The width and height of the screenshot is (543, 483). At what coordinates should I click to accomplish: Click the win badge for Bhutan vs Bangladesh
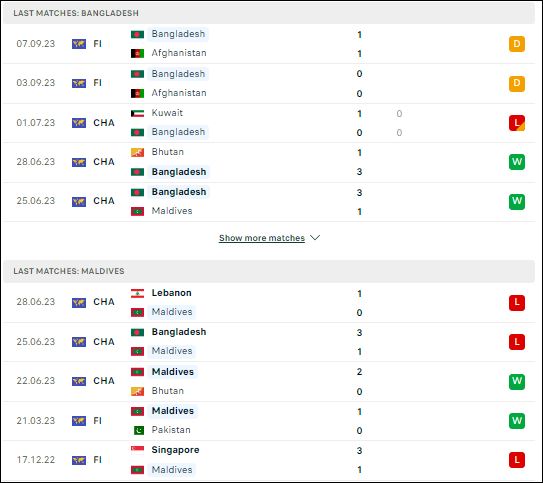coord(517,162)
